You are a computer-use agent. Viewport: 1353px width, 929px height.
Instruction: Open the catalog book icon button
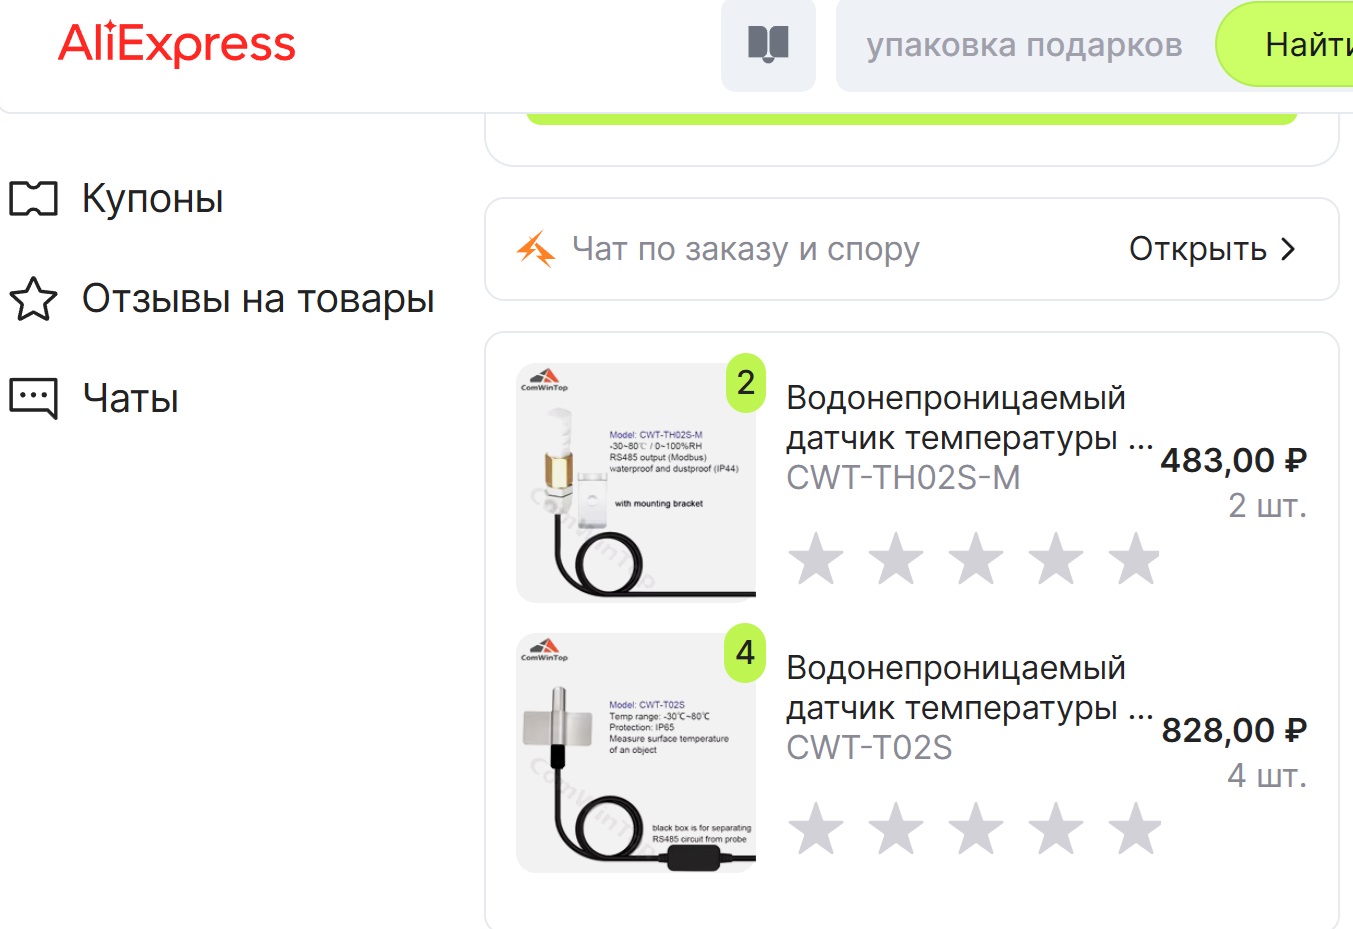(x=768, y=45)
